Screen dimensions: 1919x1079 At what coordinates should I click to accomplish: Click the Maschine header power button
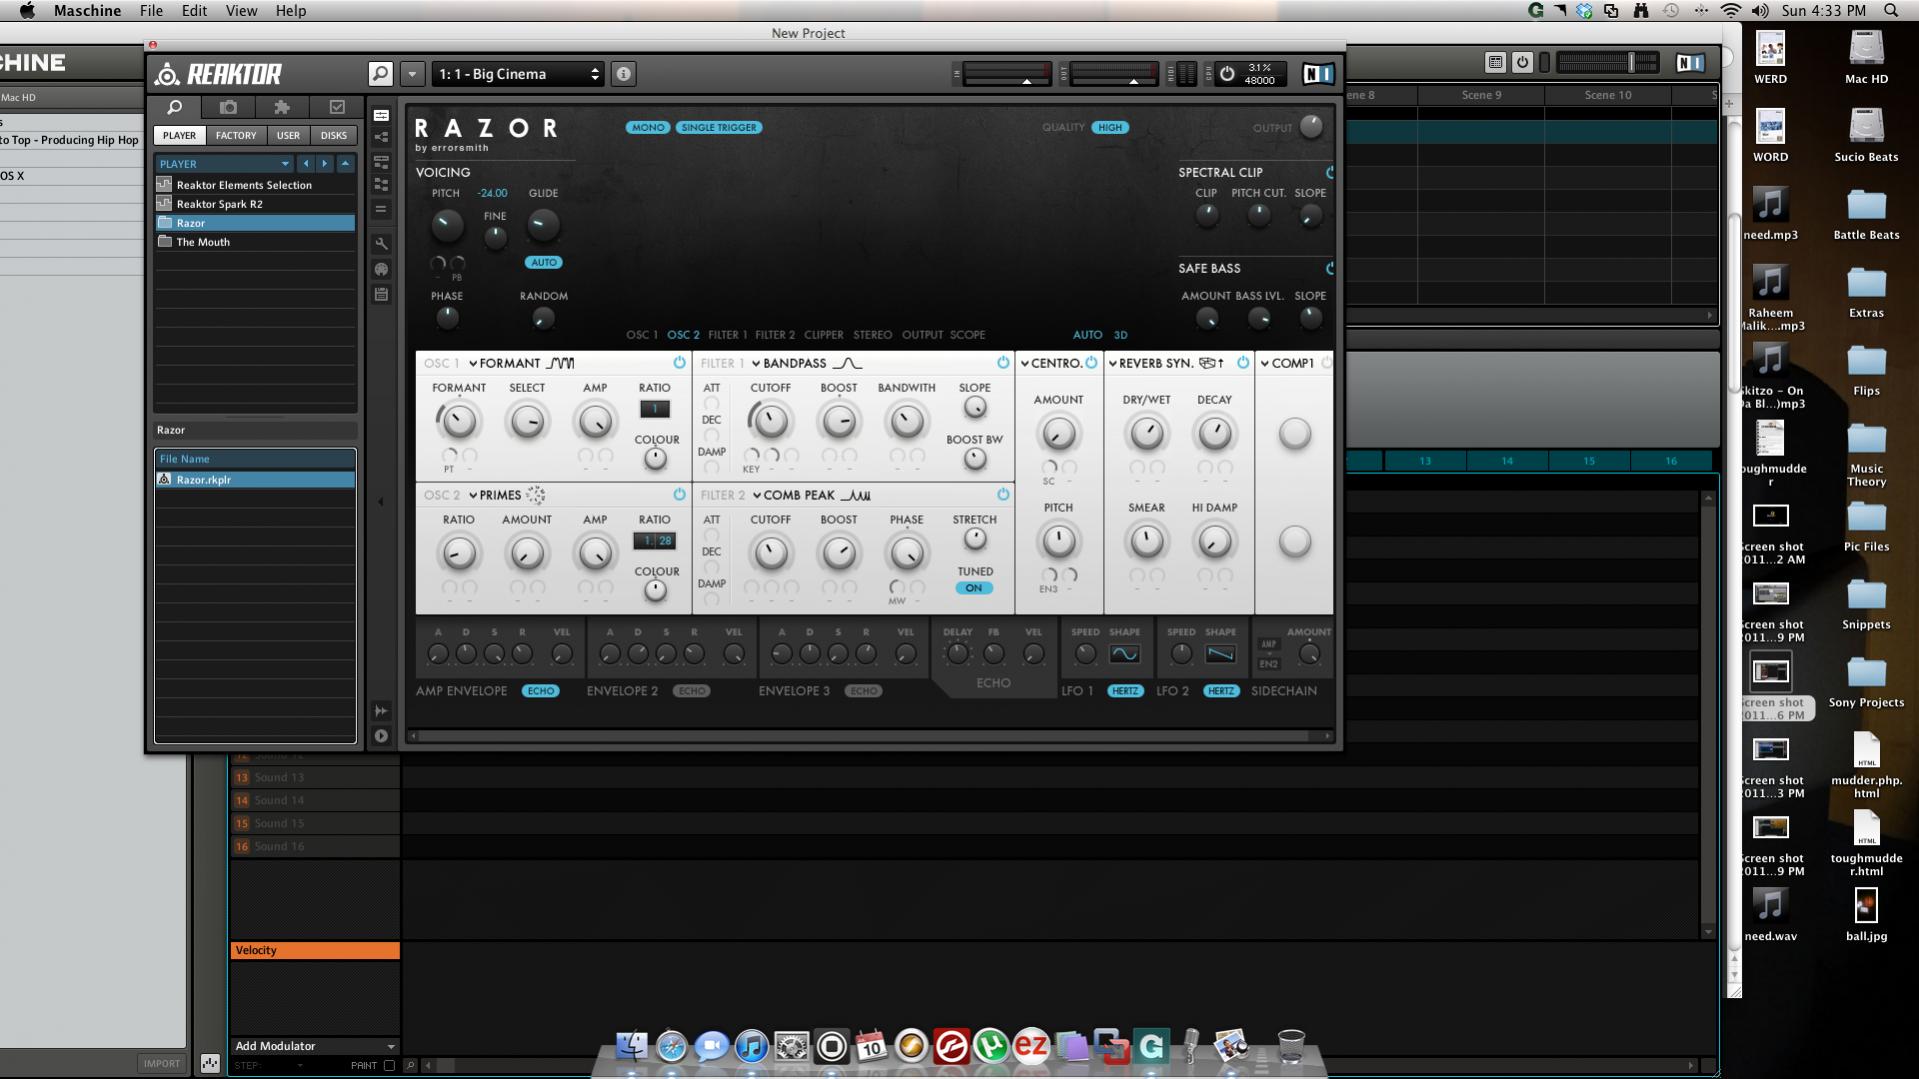(x=1522, y=62)
